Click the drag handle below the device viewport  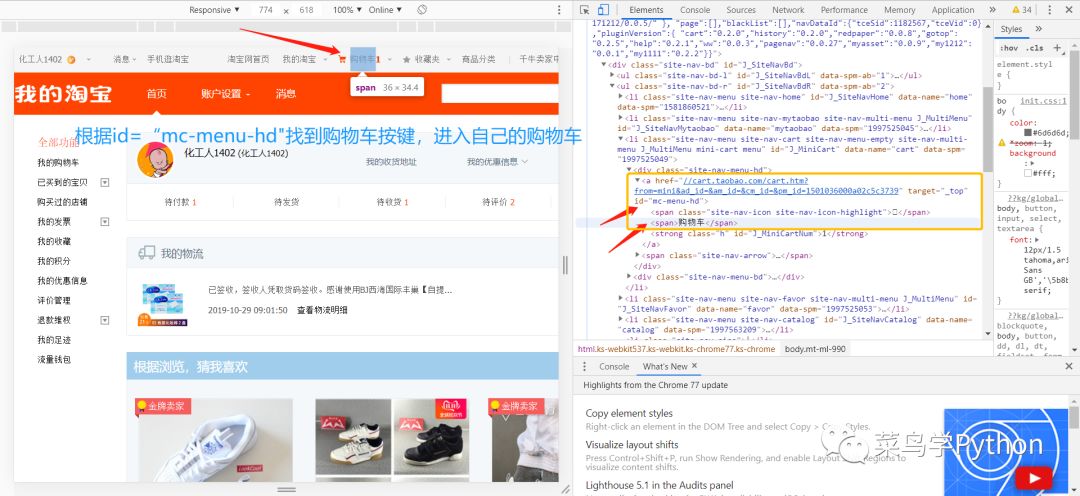click(287, 488)
